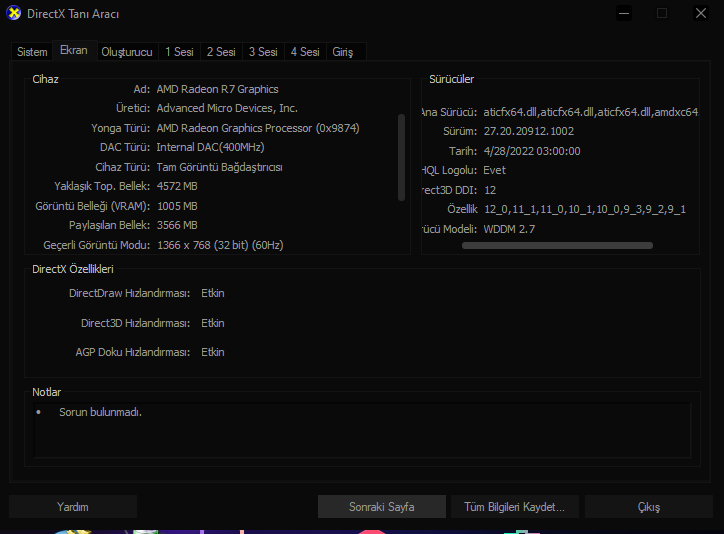
Task: Click the Sonraki Sayfa button
Action: click(x=382, y=507)
